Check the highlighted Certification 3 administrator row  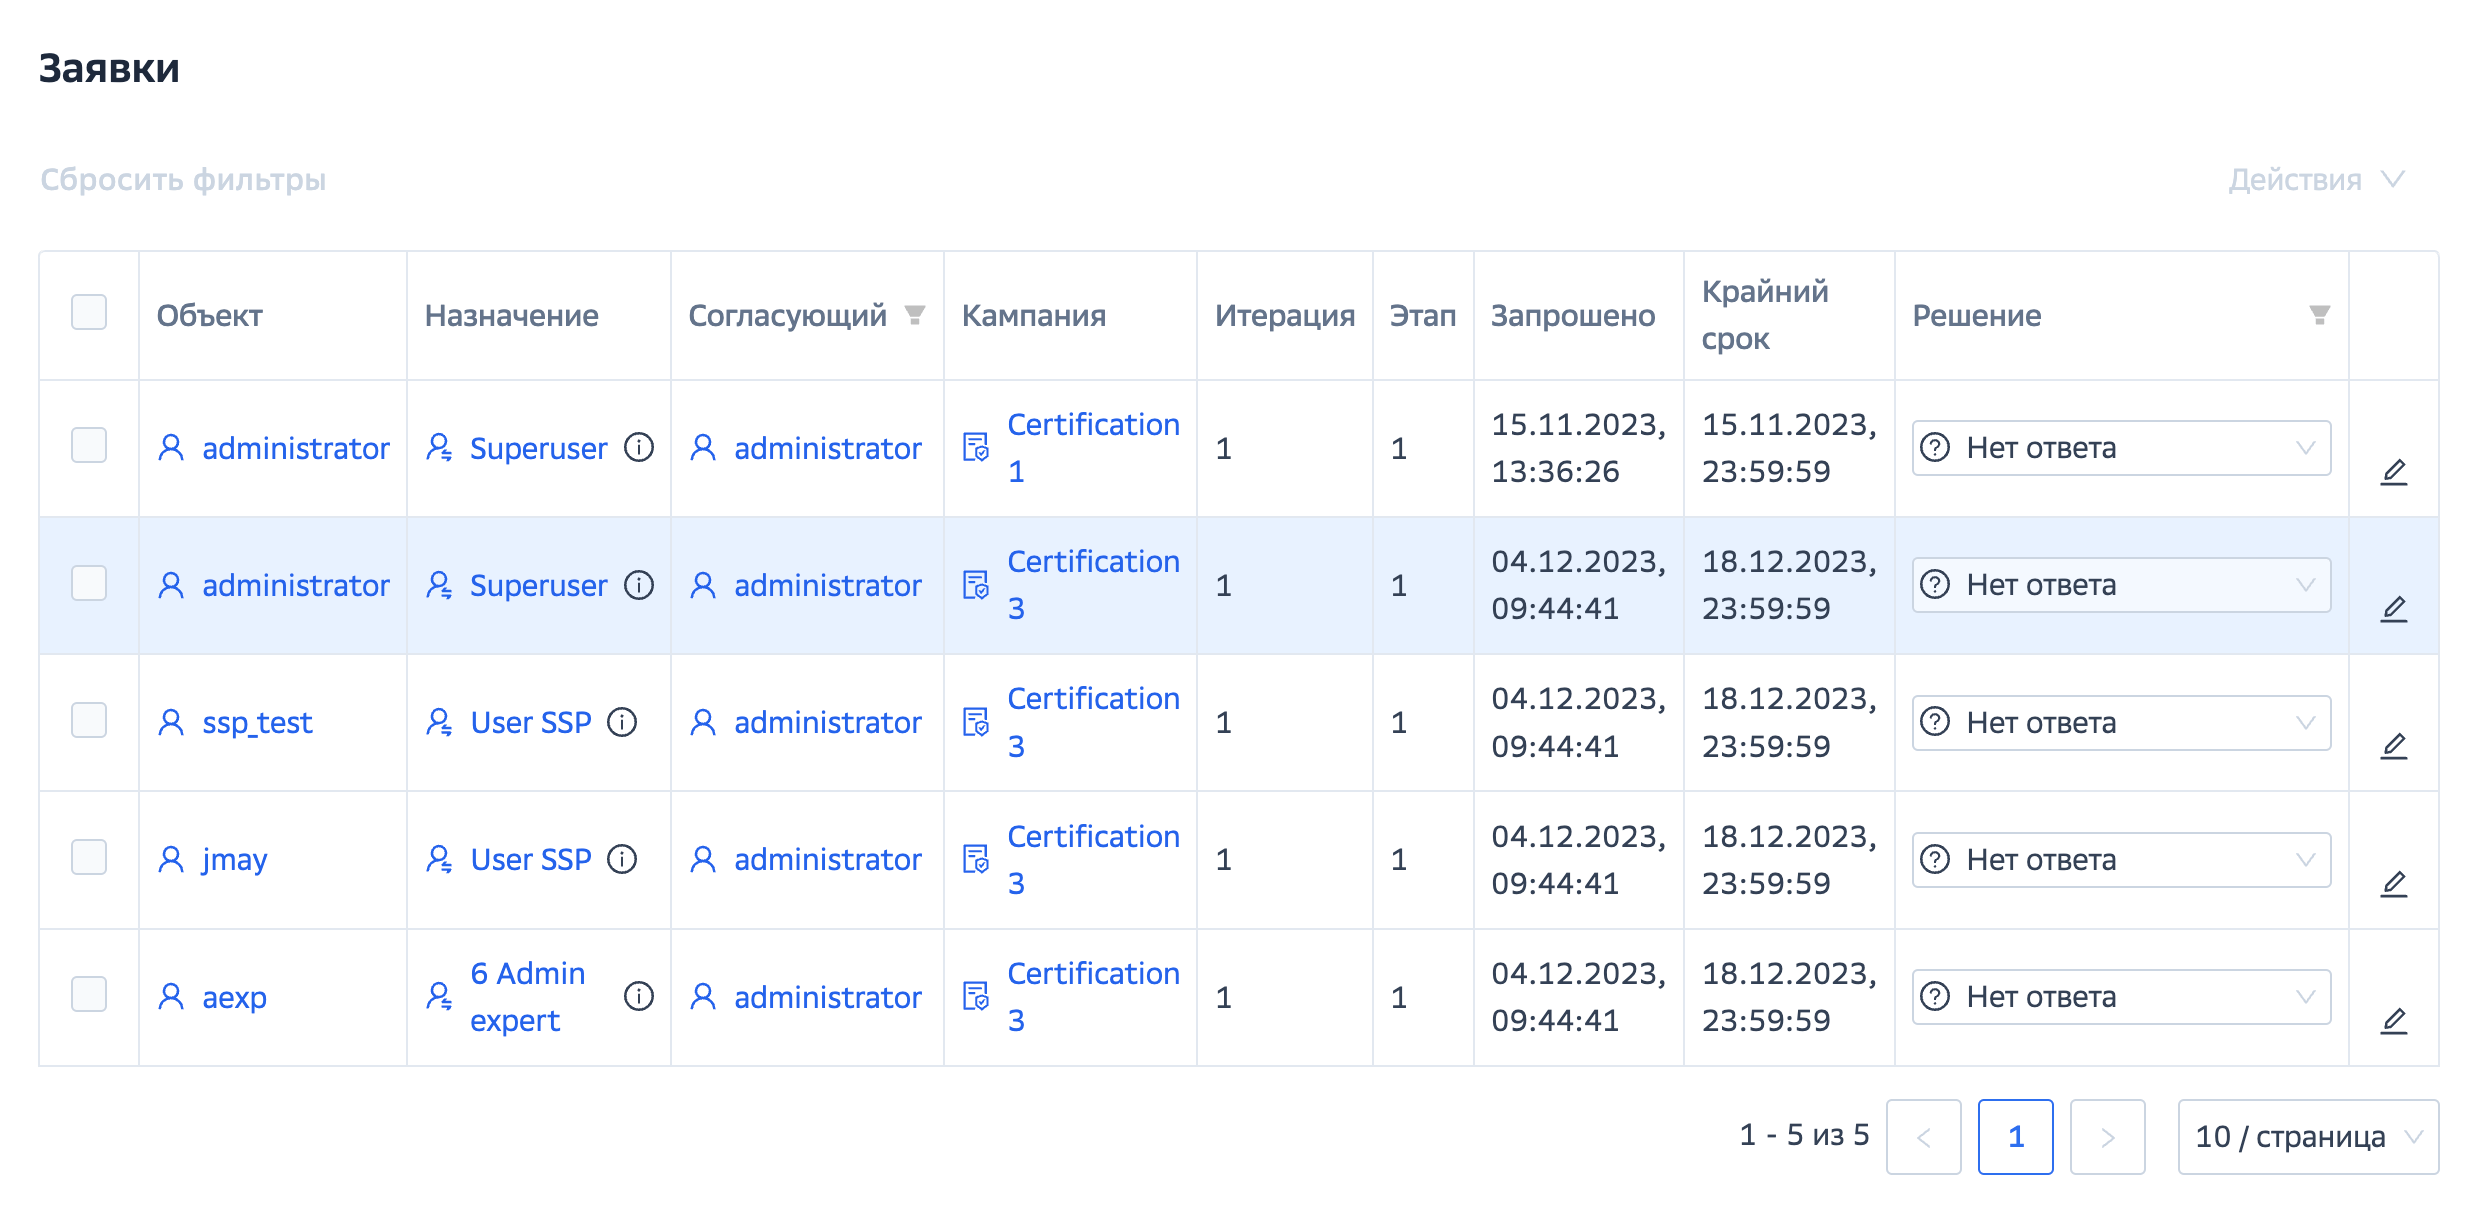[x=89, y=583]
